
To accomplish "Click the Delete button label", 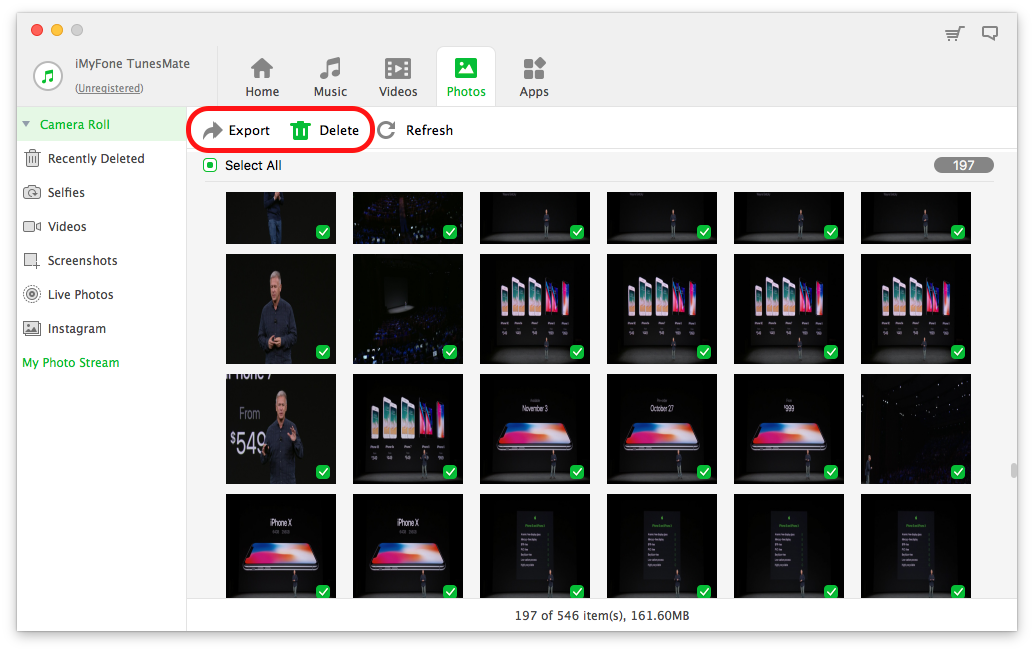I will pos(339,131).
